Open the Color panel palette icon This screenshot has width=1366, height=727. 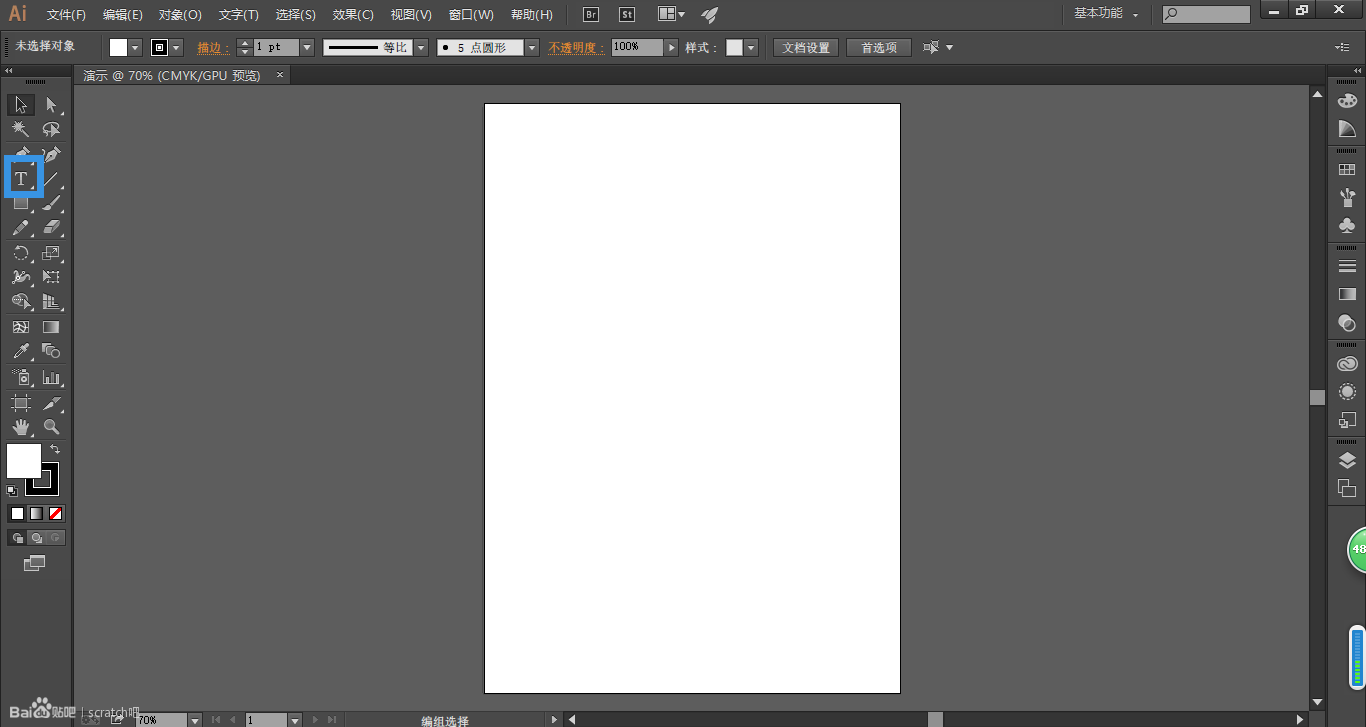tap(1347, 101)
